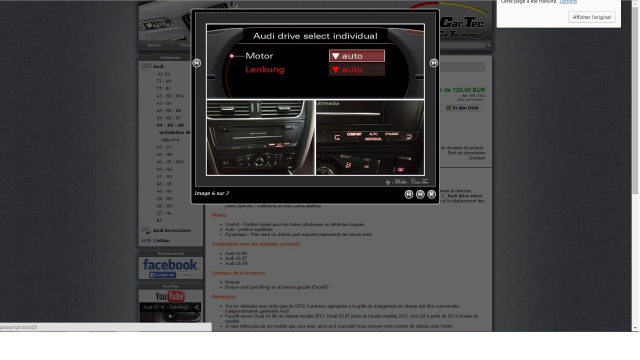Click the bottom bar next image button
The image size is (640, 360).
coord(420,195)
